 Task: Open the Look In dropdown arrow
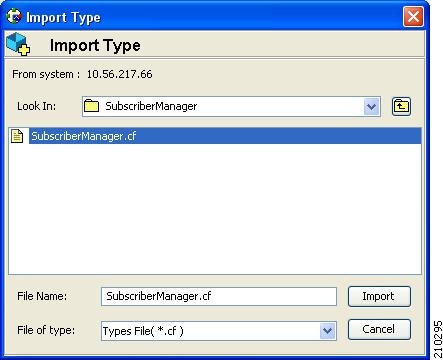pos(372,107)
